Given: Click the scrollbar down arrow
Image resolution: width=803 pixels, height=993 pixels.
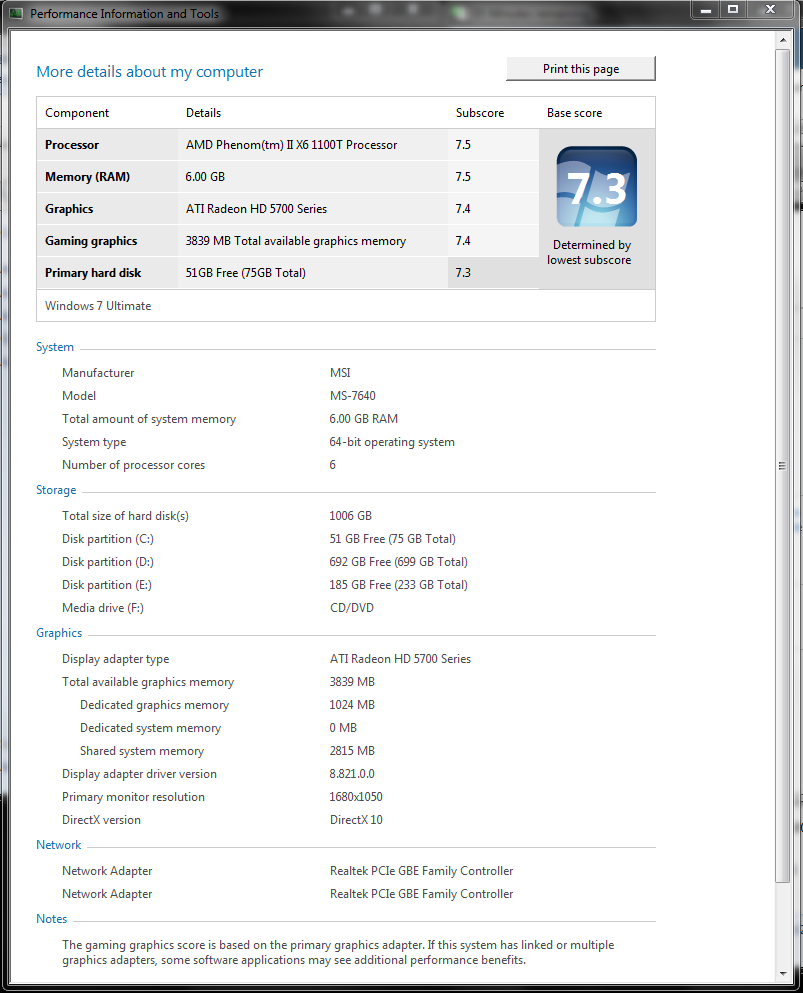Looking at the screenshot, I should [x=783, y=972].
